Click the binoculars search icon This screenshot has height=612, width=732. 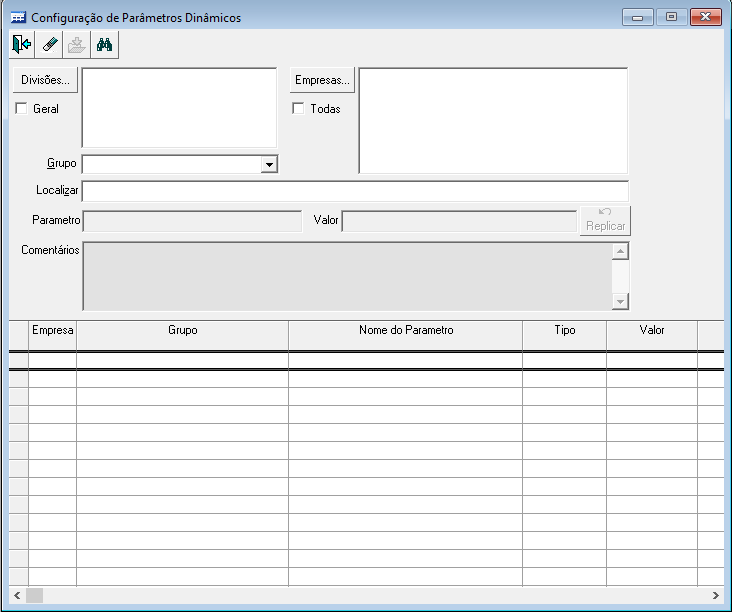pos(105,45)
